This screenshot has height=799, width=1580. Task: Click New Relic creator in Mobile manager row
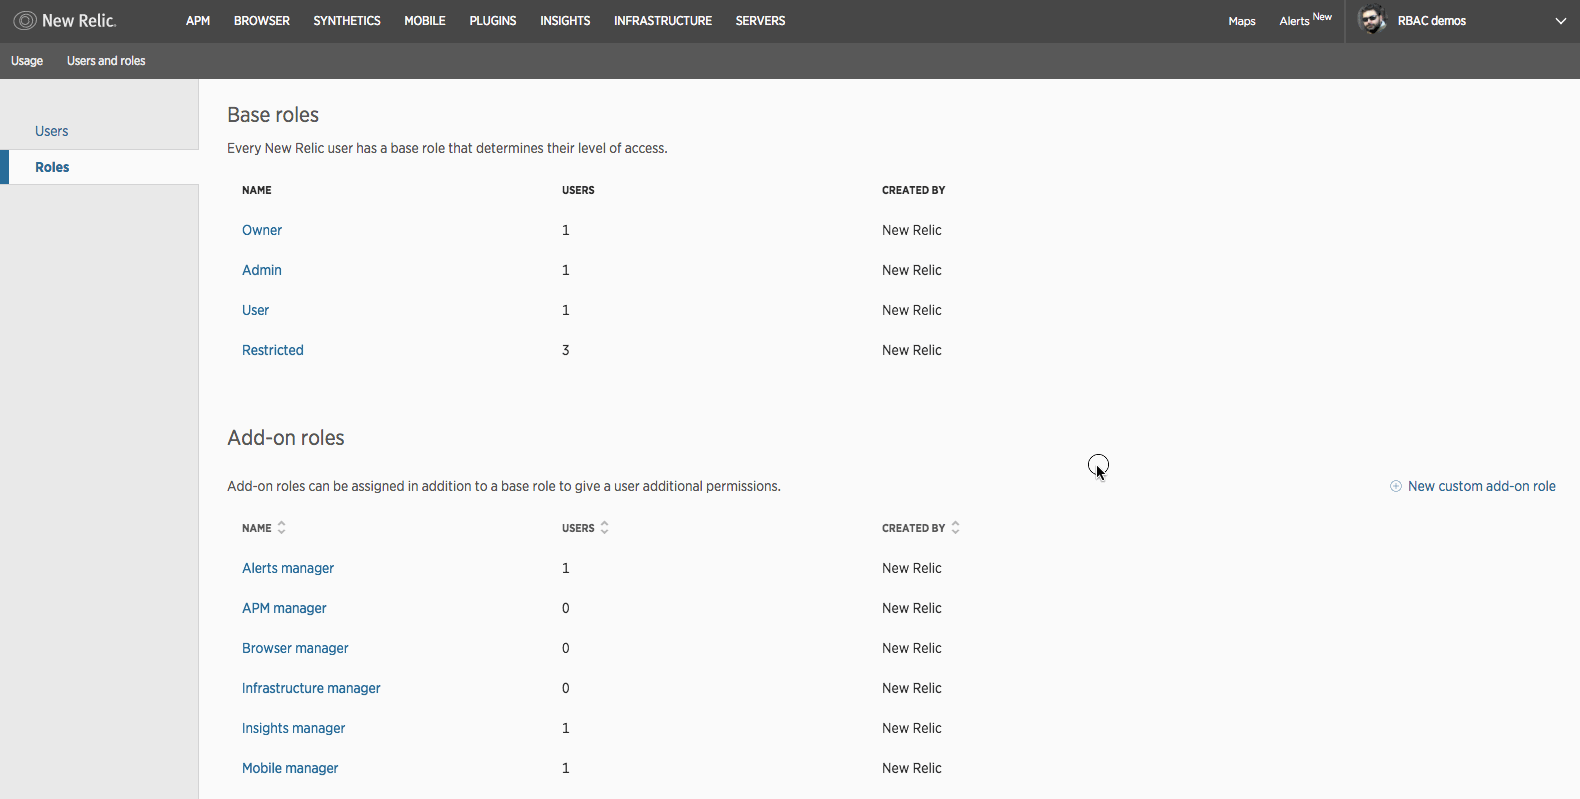pyautogui.click(x=912, y=768)
